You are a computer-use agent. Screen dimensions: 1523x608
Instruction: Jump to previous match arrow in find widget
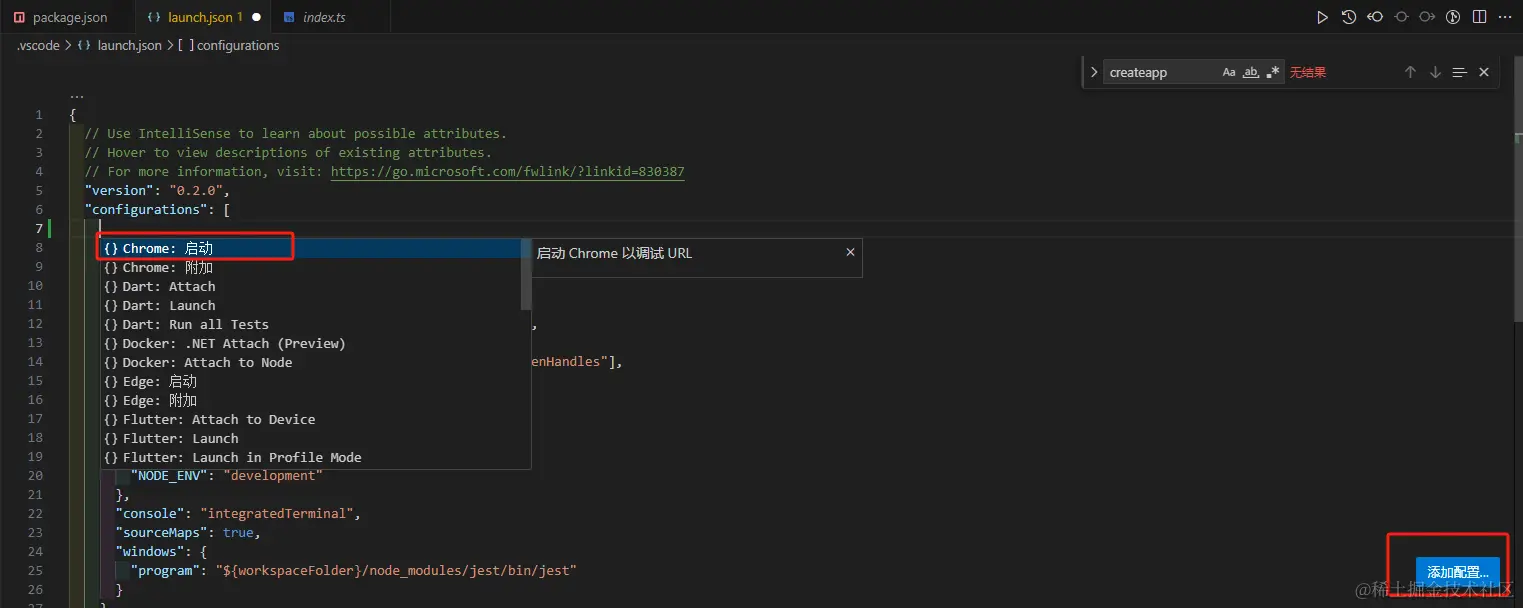tap(1410, 72)
